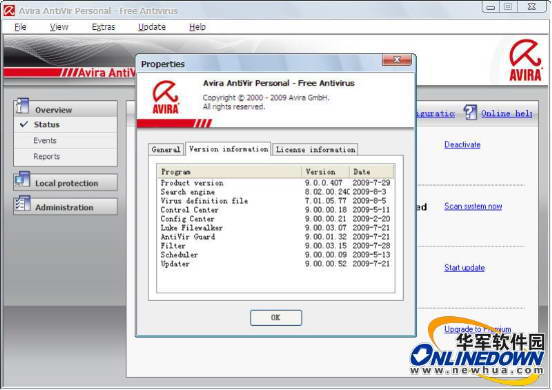Select the Luke Filewalker row
The width and height of the screenshot is (552, 390).
(x=275, y=228)
